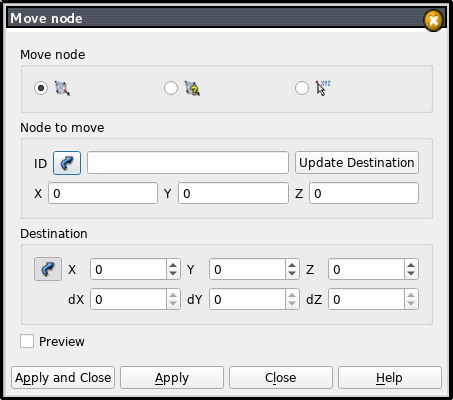Click the Destination dX spin field
The image size is (453, 400).
135,299
